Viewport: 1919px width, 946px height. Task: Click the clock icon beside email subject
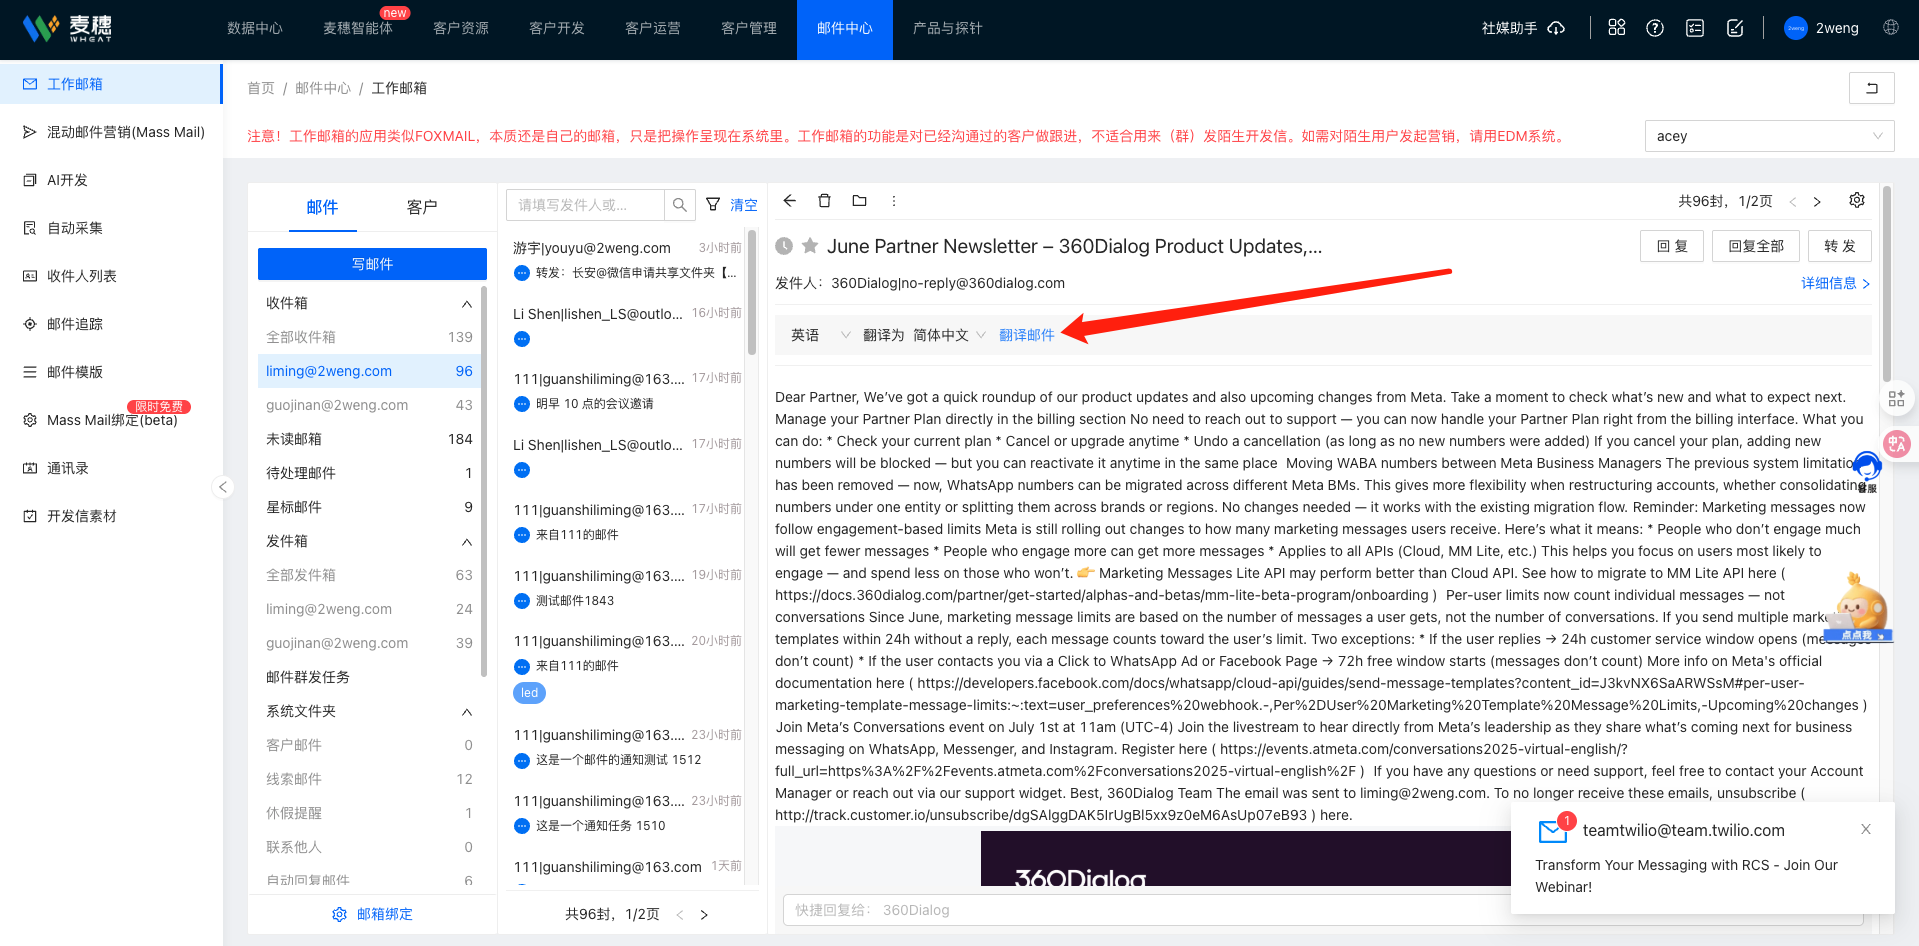pos(784,246)
